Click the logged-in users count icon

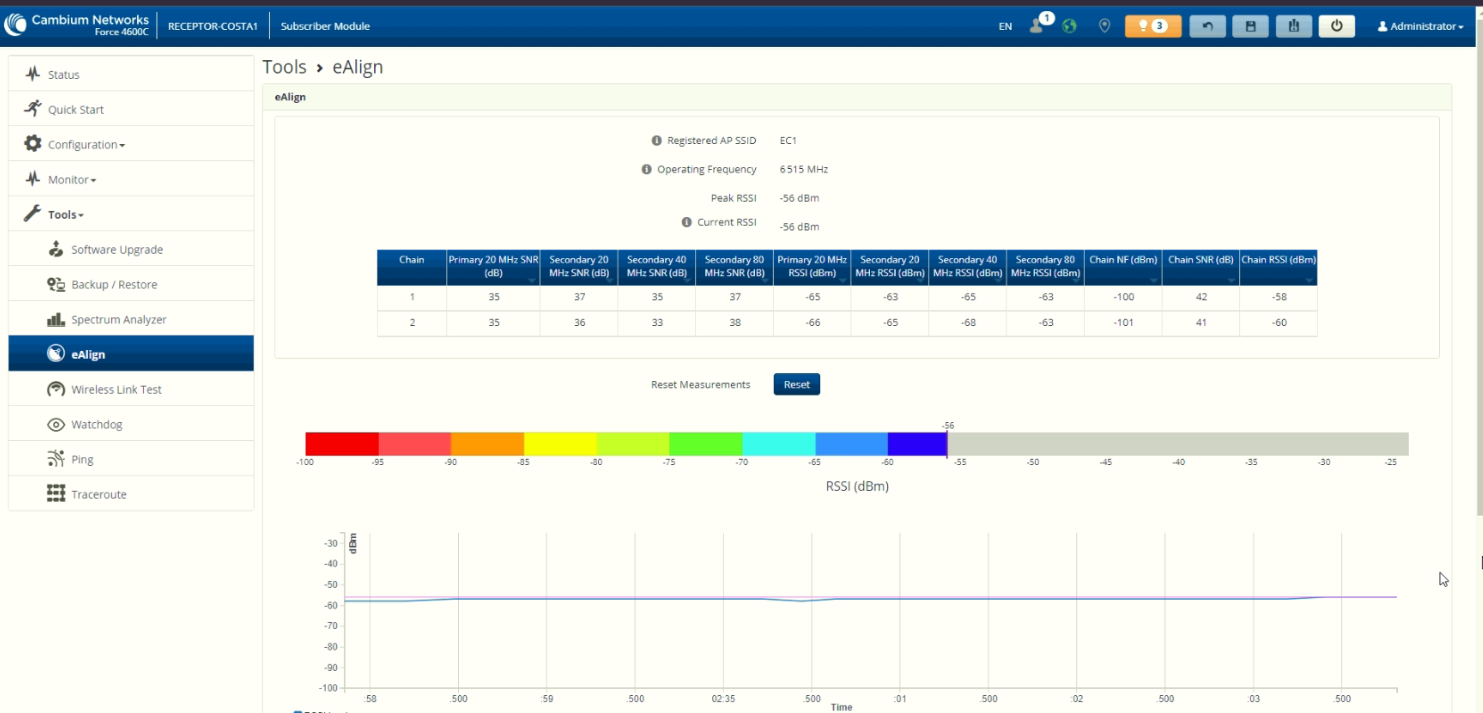(1040, 24)
